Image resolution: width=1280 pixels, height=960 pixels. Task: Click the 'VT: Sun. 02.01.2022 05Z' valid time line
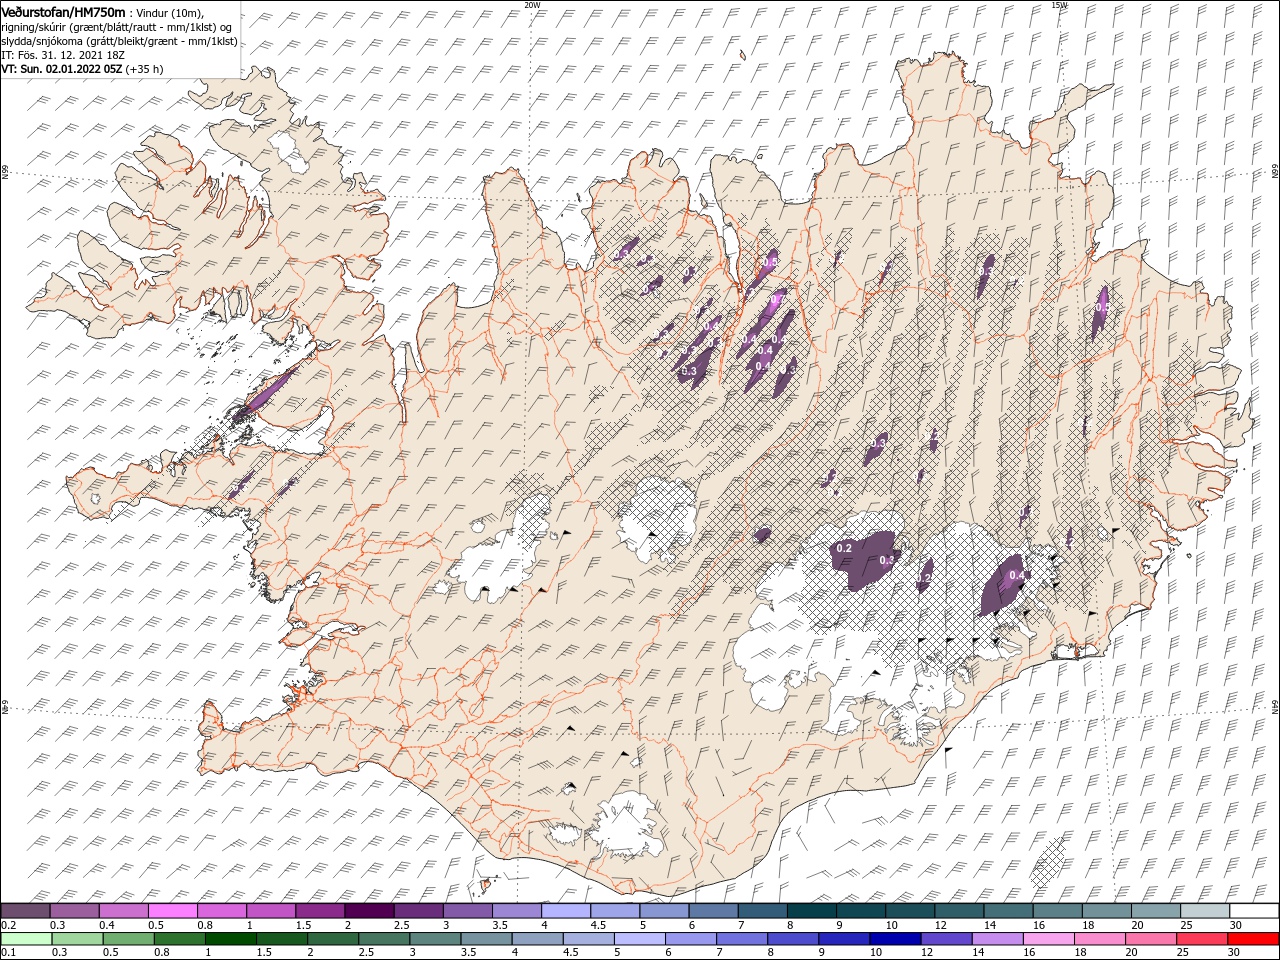(62, 69)
